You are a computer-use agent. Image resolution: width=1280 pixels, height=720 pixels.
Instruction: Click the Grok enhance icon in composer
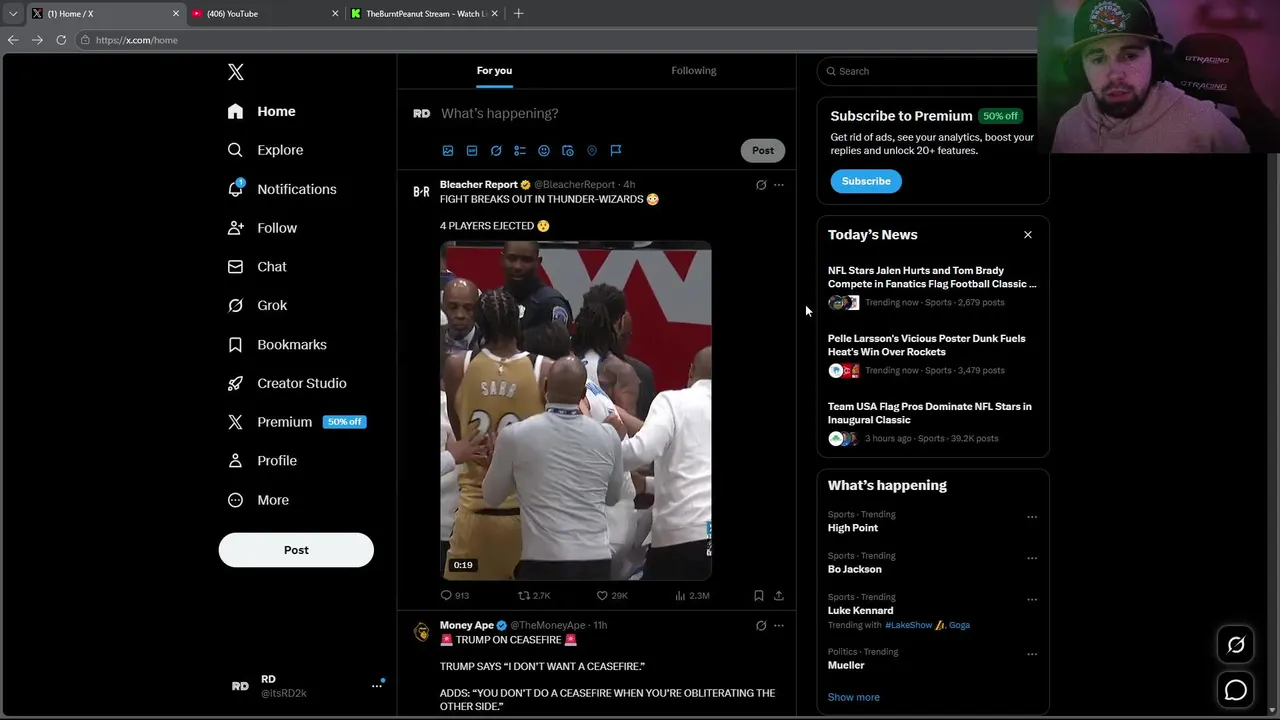point(496,151)
